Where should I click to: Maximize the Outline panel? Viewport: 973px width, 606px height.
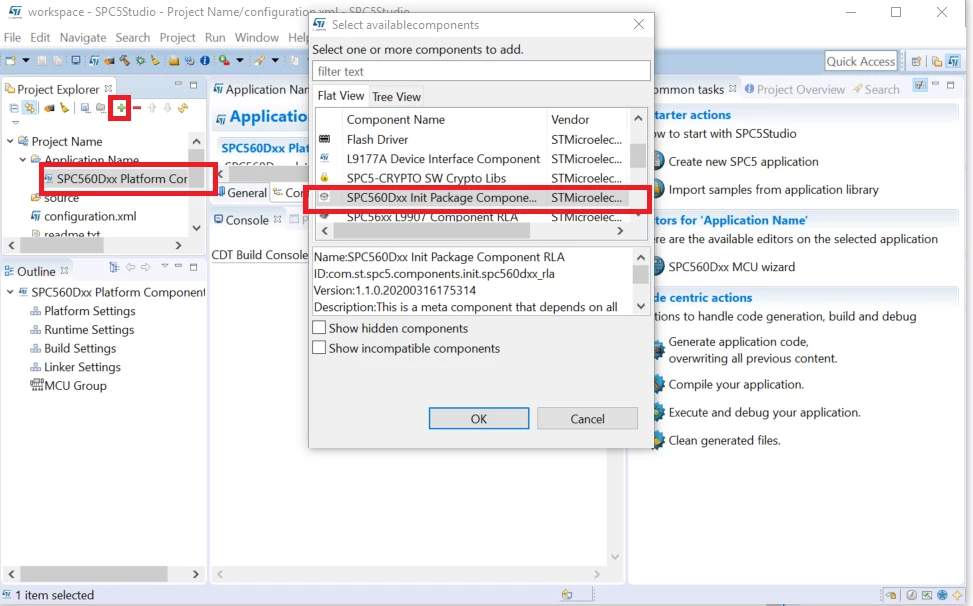(x=194, y=267)
